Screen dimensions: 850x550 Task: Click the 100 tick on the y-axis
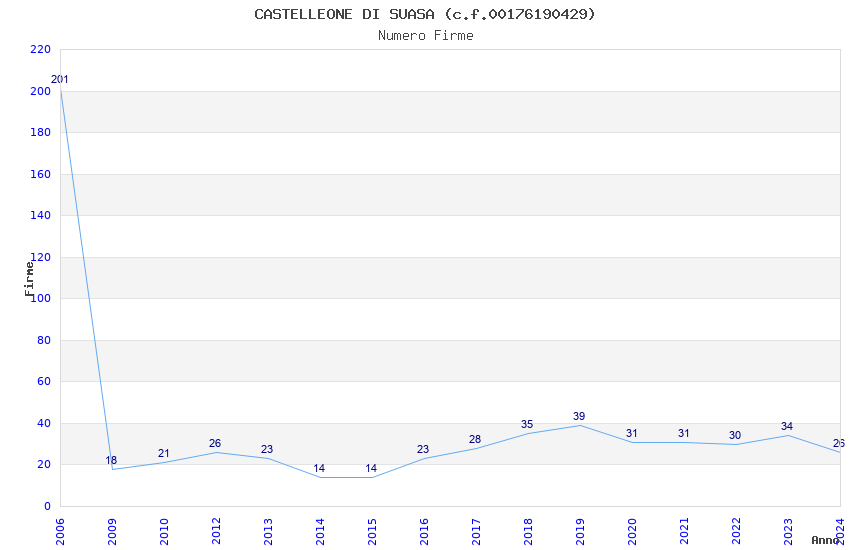pyautogui.click(x=40, y=298)
